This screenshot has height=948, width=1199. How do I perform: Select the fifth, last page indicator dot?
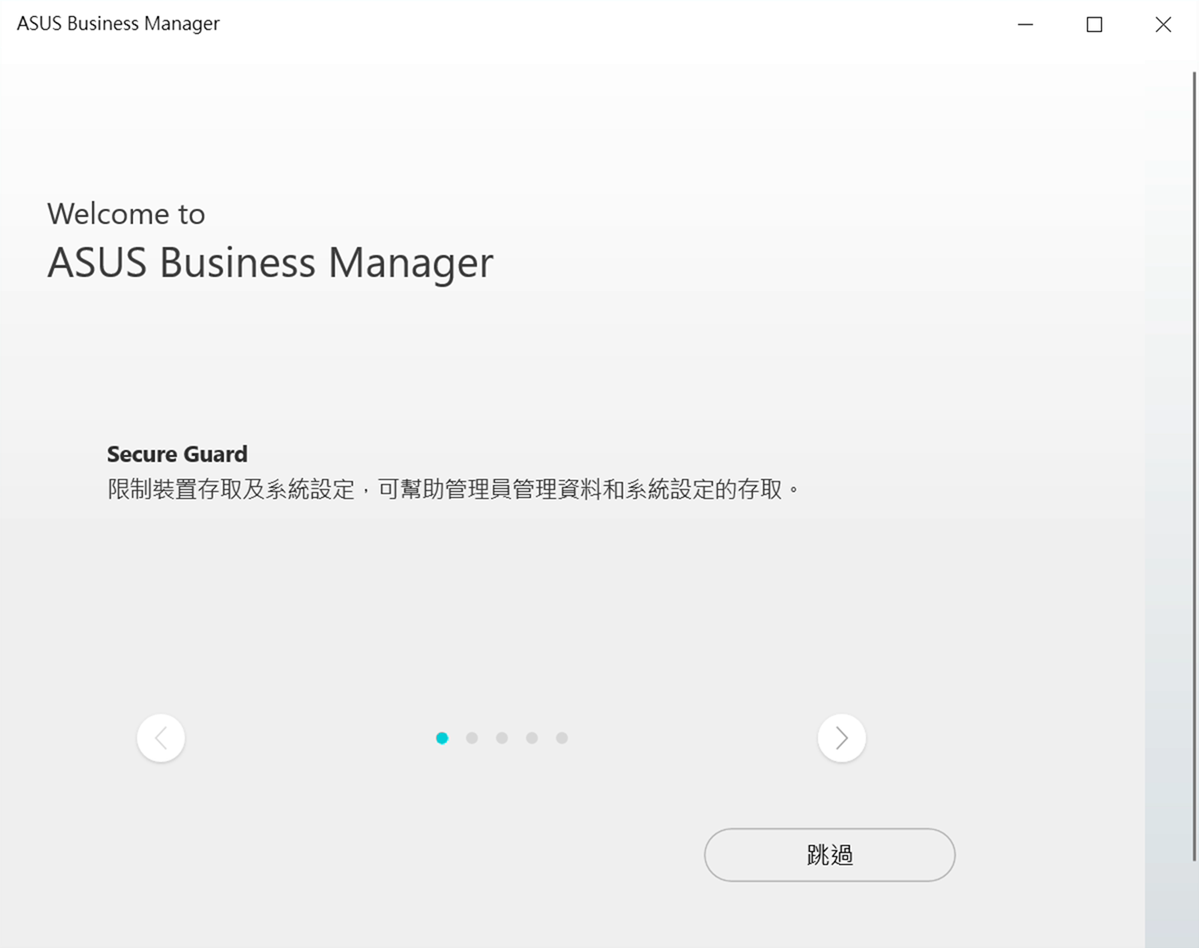click(x=562, y=738)
